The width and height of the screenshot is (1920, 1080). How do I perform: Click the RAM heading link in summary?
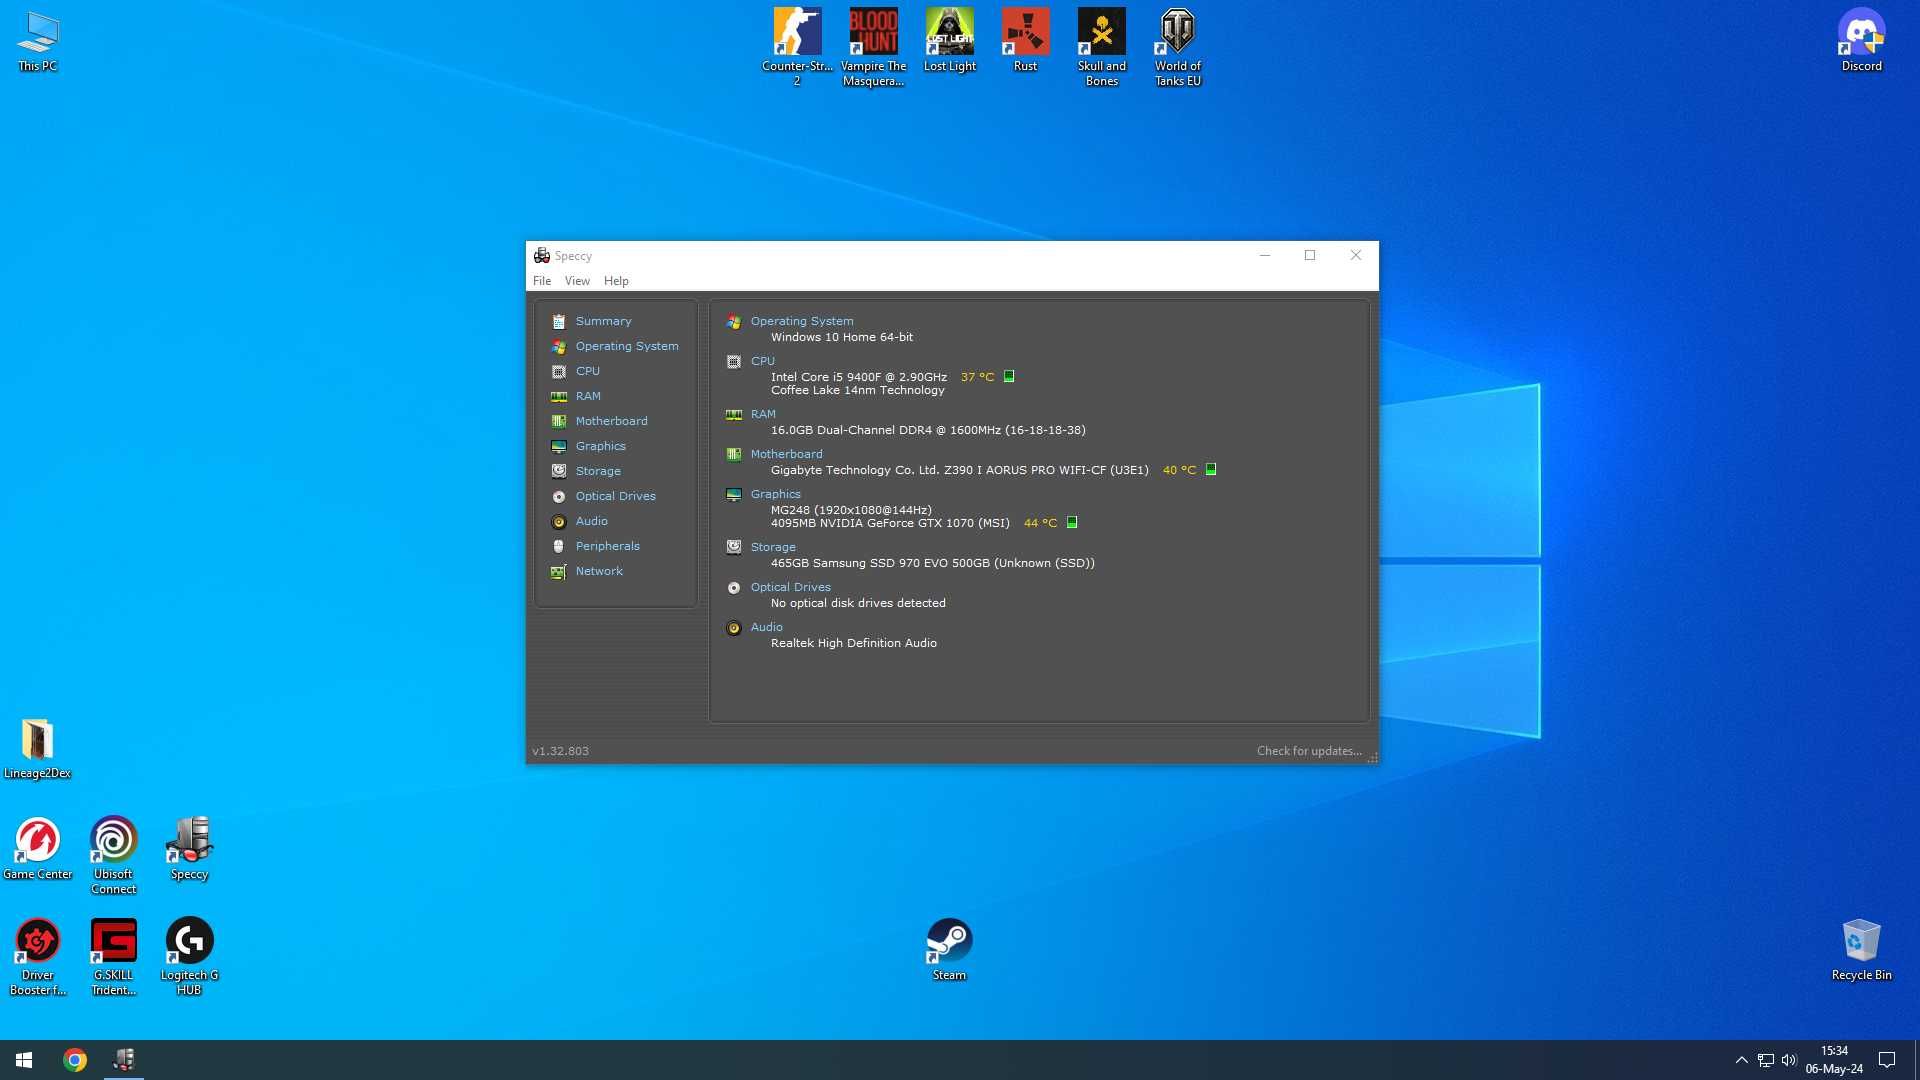coord(763,414)
